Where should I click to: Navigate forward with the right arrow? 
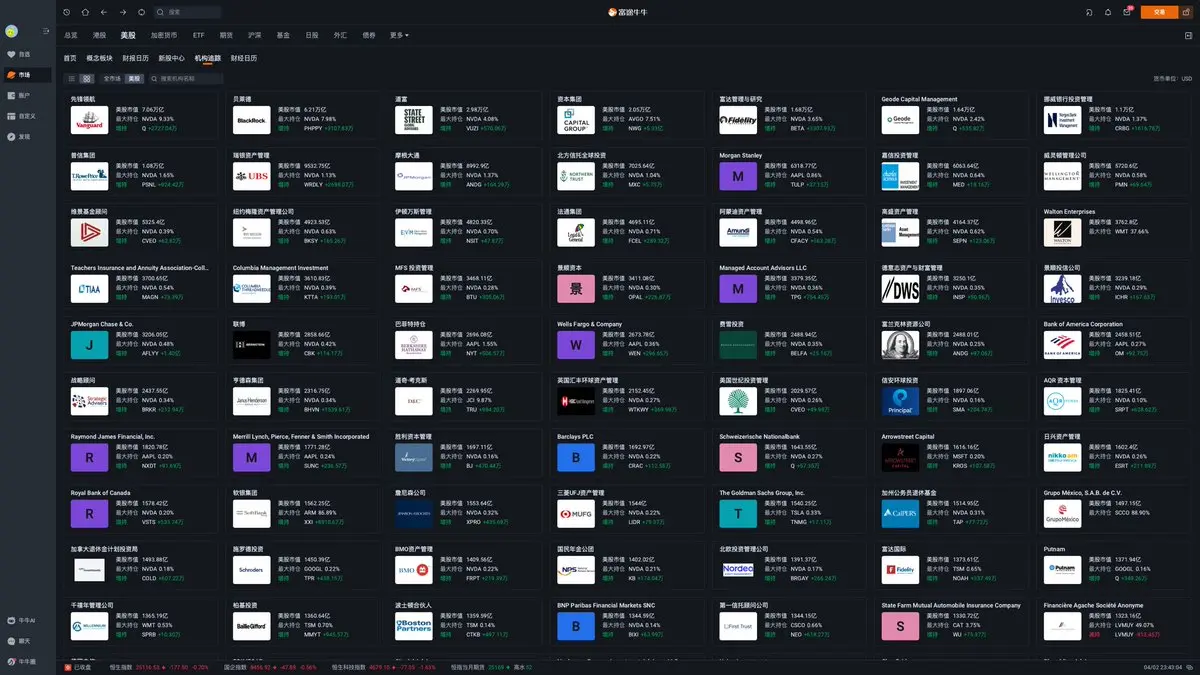(122, 12)
